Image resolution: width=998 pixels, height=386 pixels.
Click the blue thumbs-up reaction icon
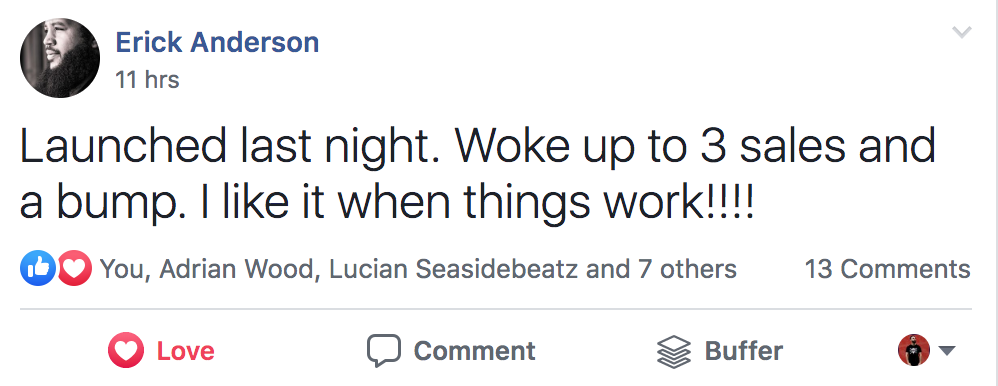[x=38, y=268]
